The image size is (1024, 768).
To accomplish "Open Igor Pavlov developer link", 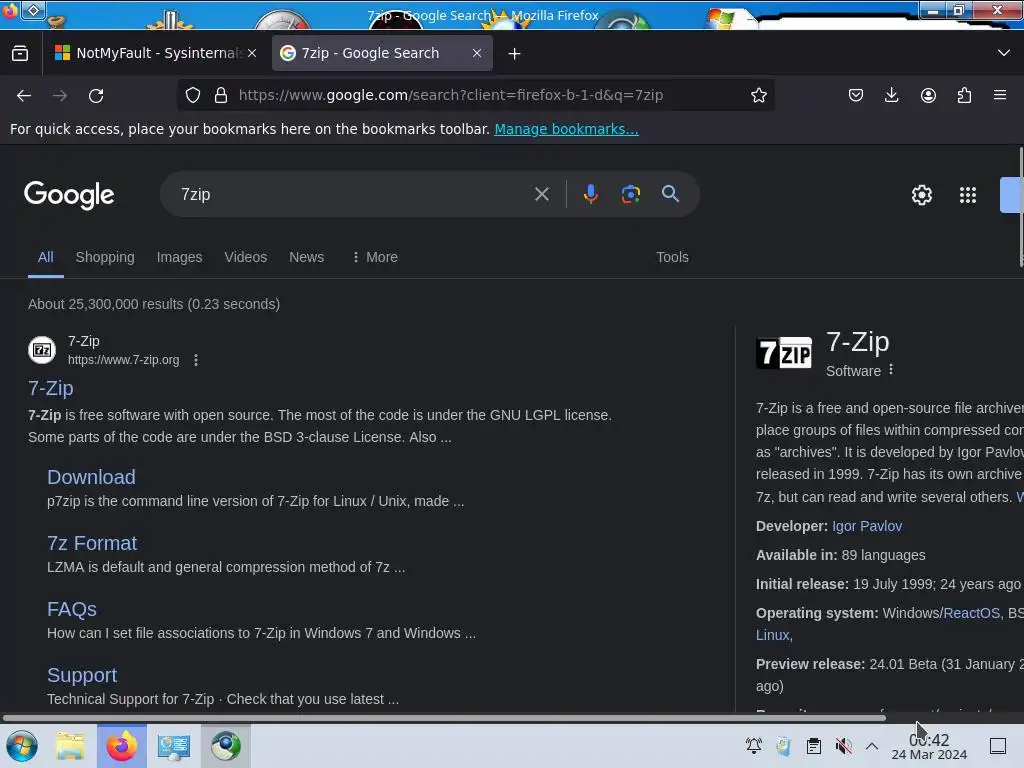I will (867, 526).
